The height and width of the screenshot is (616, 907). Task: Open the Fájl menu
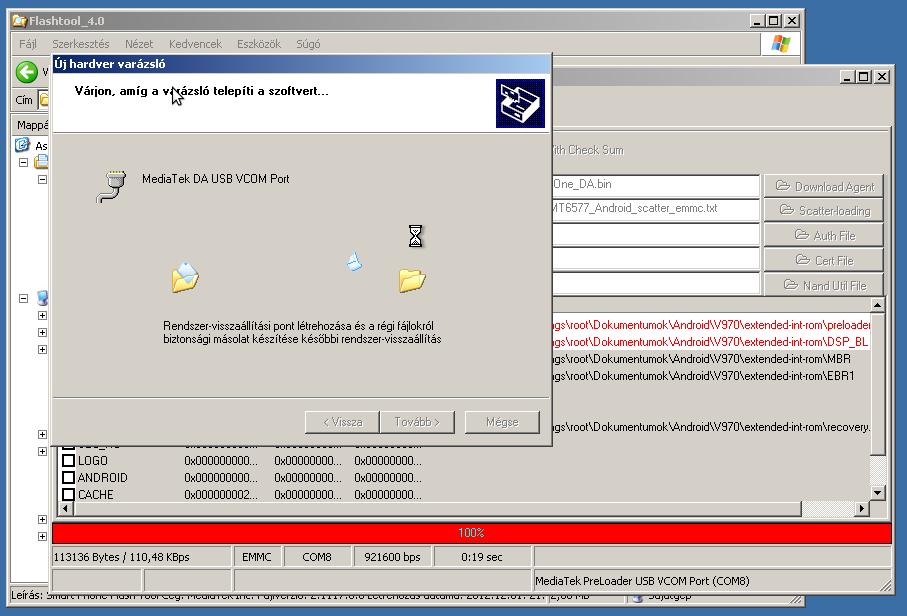(28, 44)
